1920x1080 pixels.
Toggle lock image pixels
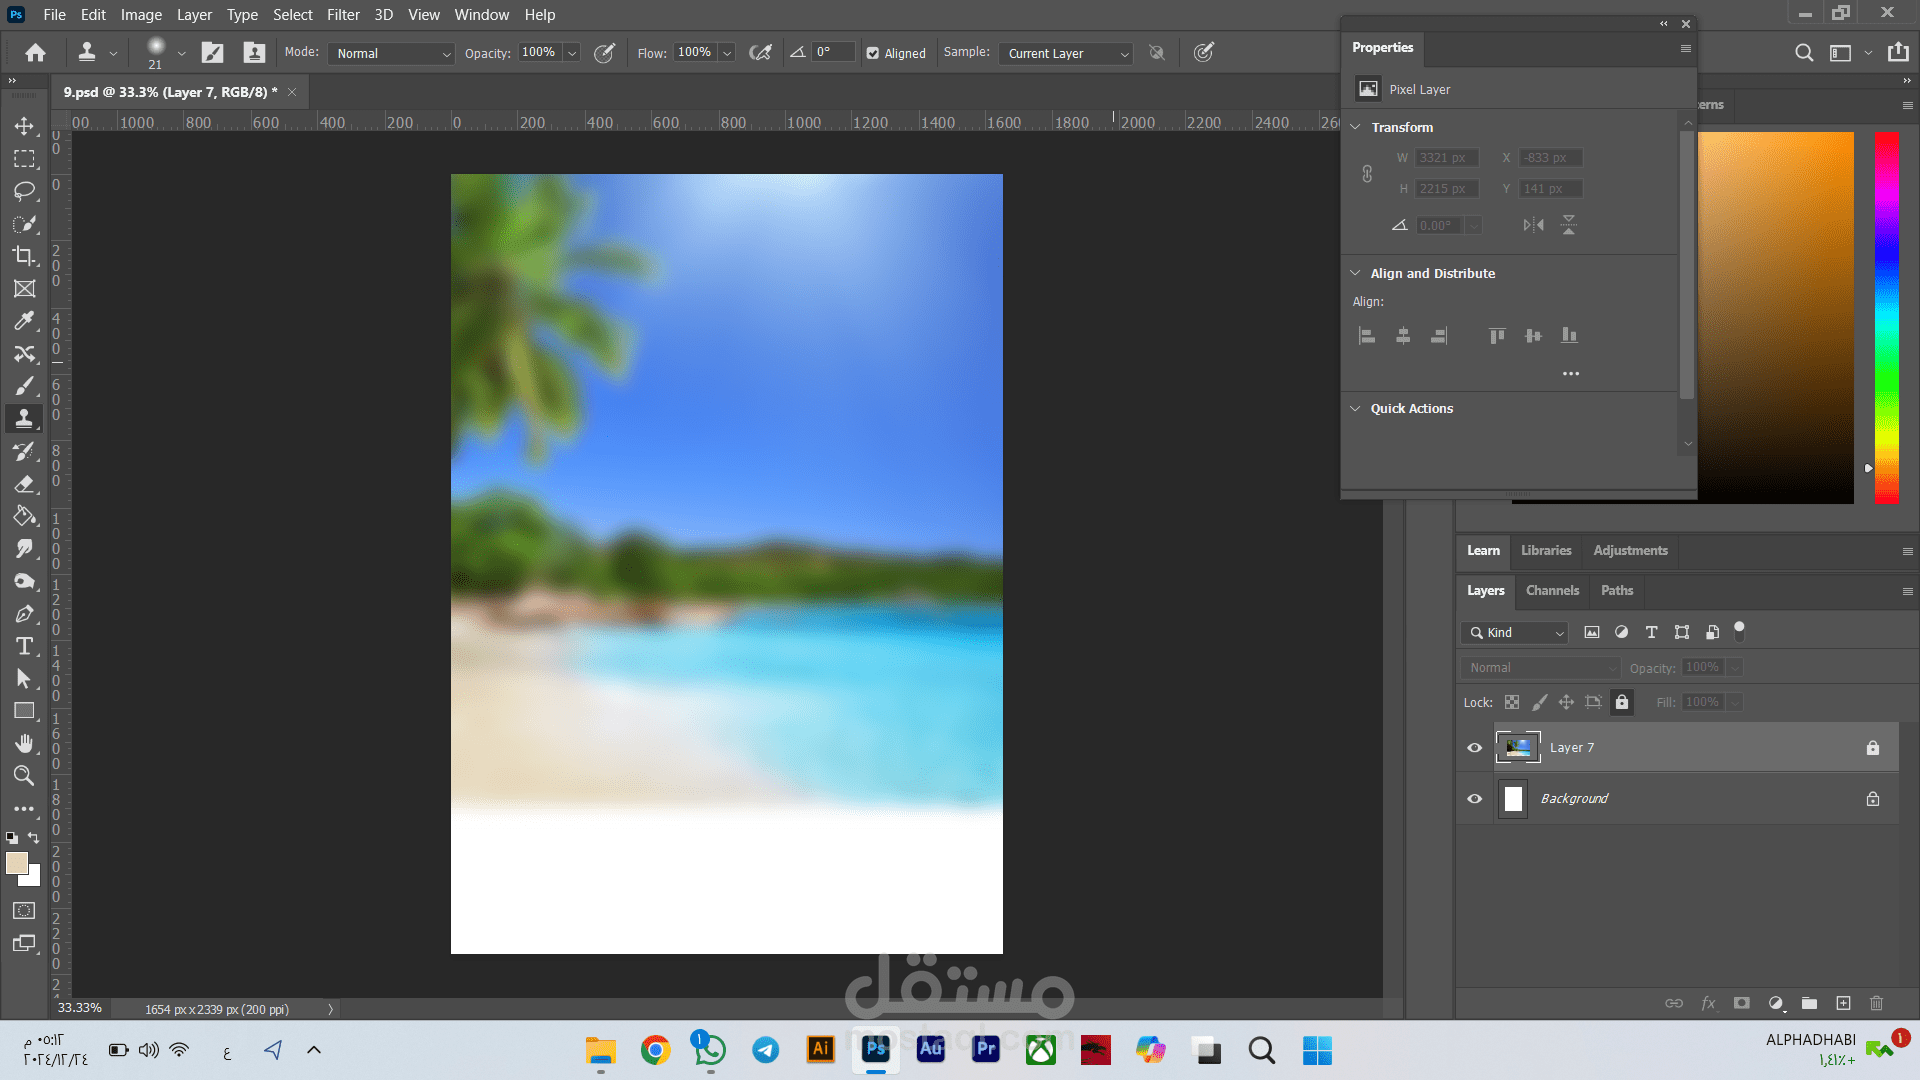point(1540,702)
